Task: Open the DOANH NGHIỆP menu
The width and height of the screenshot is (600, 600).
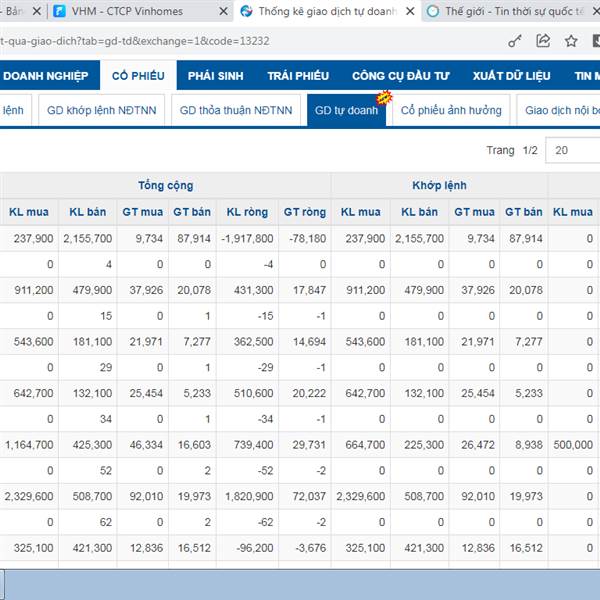Action: click(x=45, y=76)
